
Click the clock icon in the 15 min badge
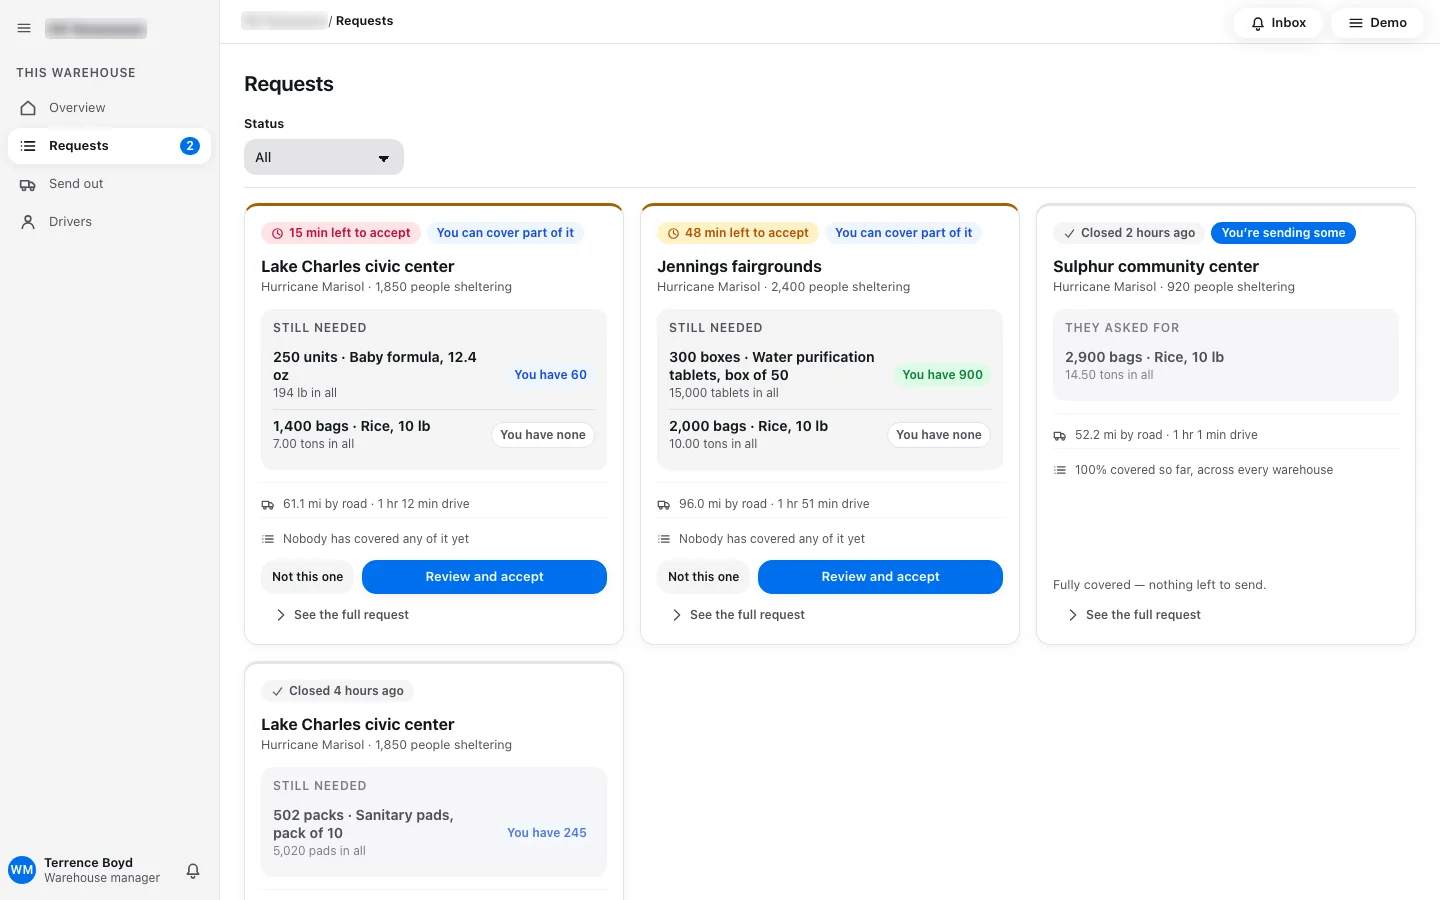pyautogui.click(x=278, y=233)
